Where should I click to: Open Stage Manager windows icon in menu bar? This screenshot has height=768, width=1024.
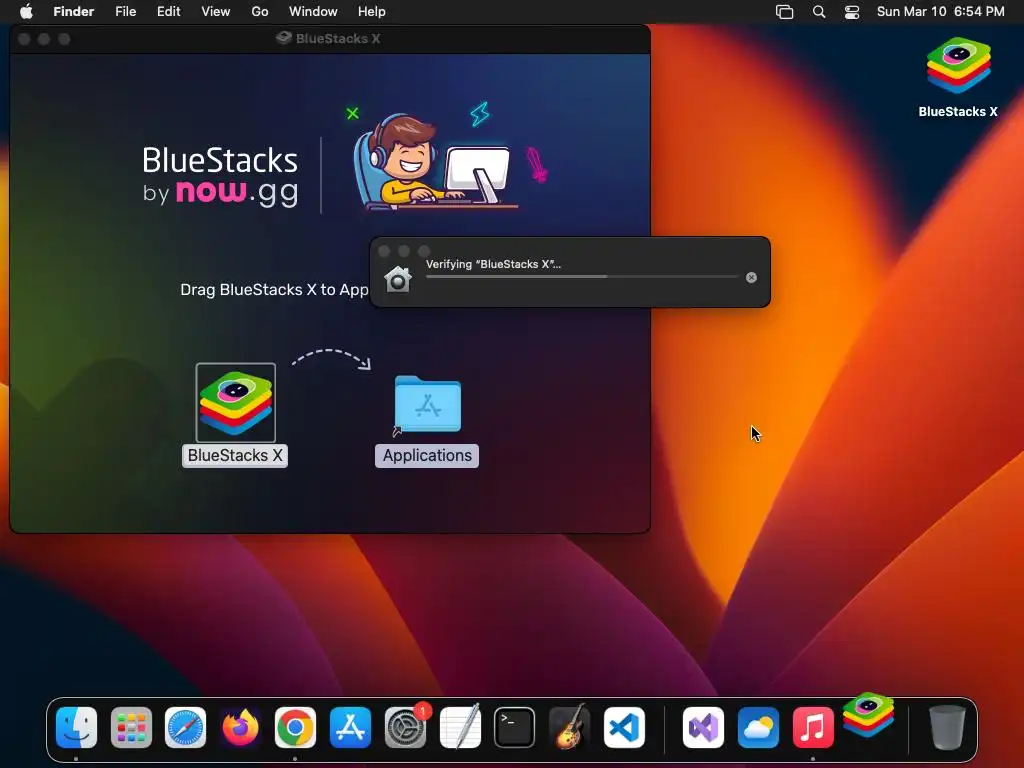pos(784,12)
